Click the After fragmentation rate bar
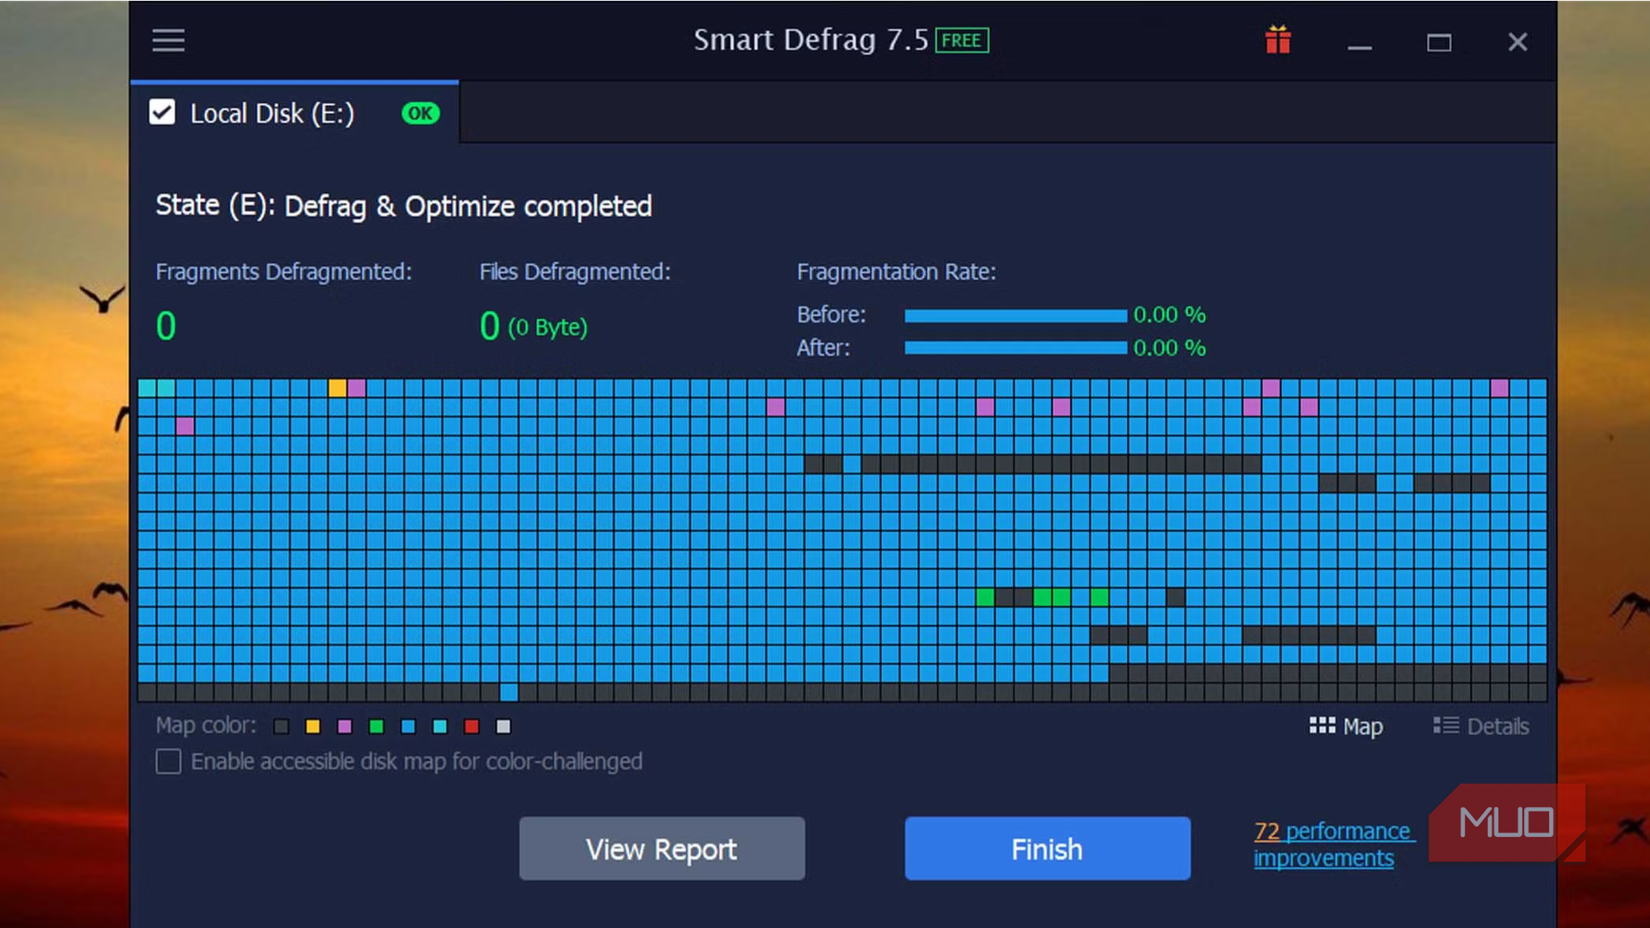 1016,348
